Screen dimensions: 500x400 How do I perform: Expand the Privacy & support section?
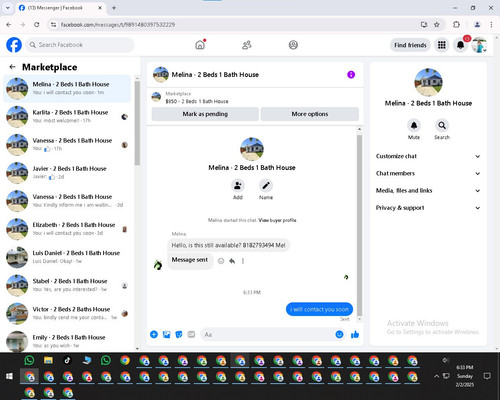[428, 208]
